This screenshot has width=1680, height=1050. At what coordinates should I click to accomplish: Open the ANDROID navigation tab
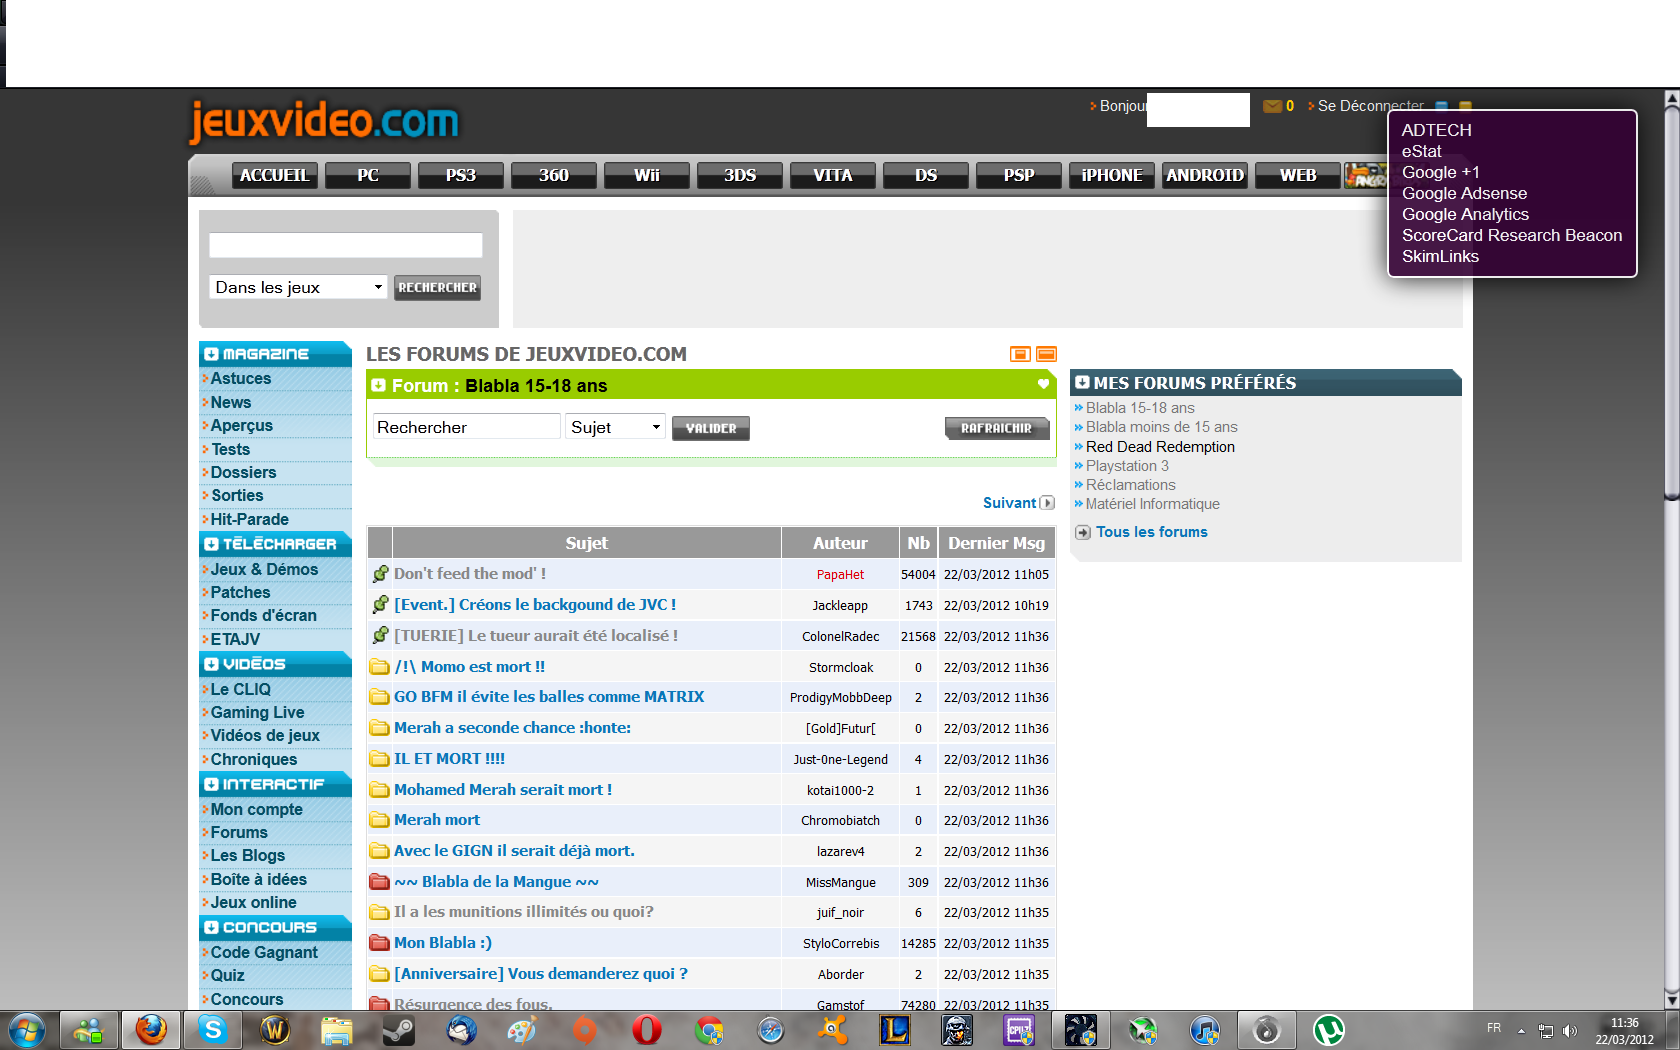point(1205,175)
